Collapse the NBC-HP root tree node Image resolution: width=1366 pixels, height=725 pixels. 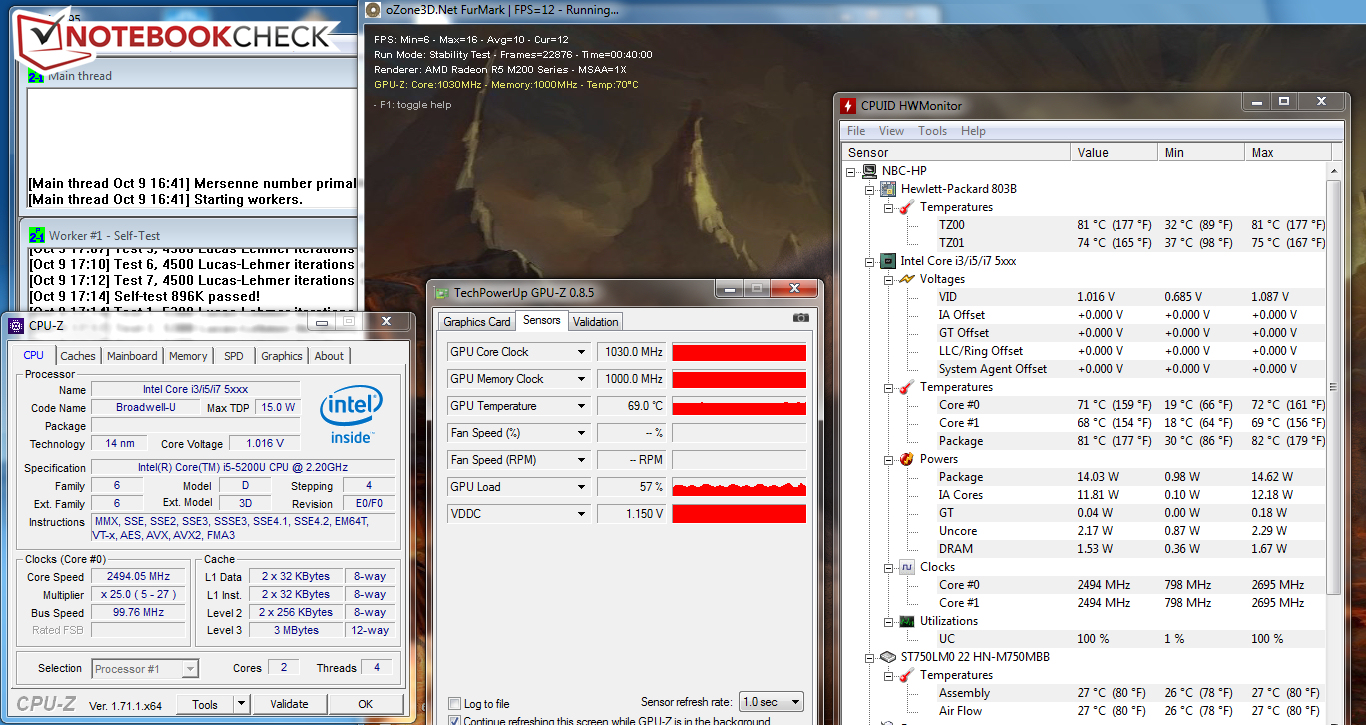pyautogui.click(x=851, y=171)
